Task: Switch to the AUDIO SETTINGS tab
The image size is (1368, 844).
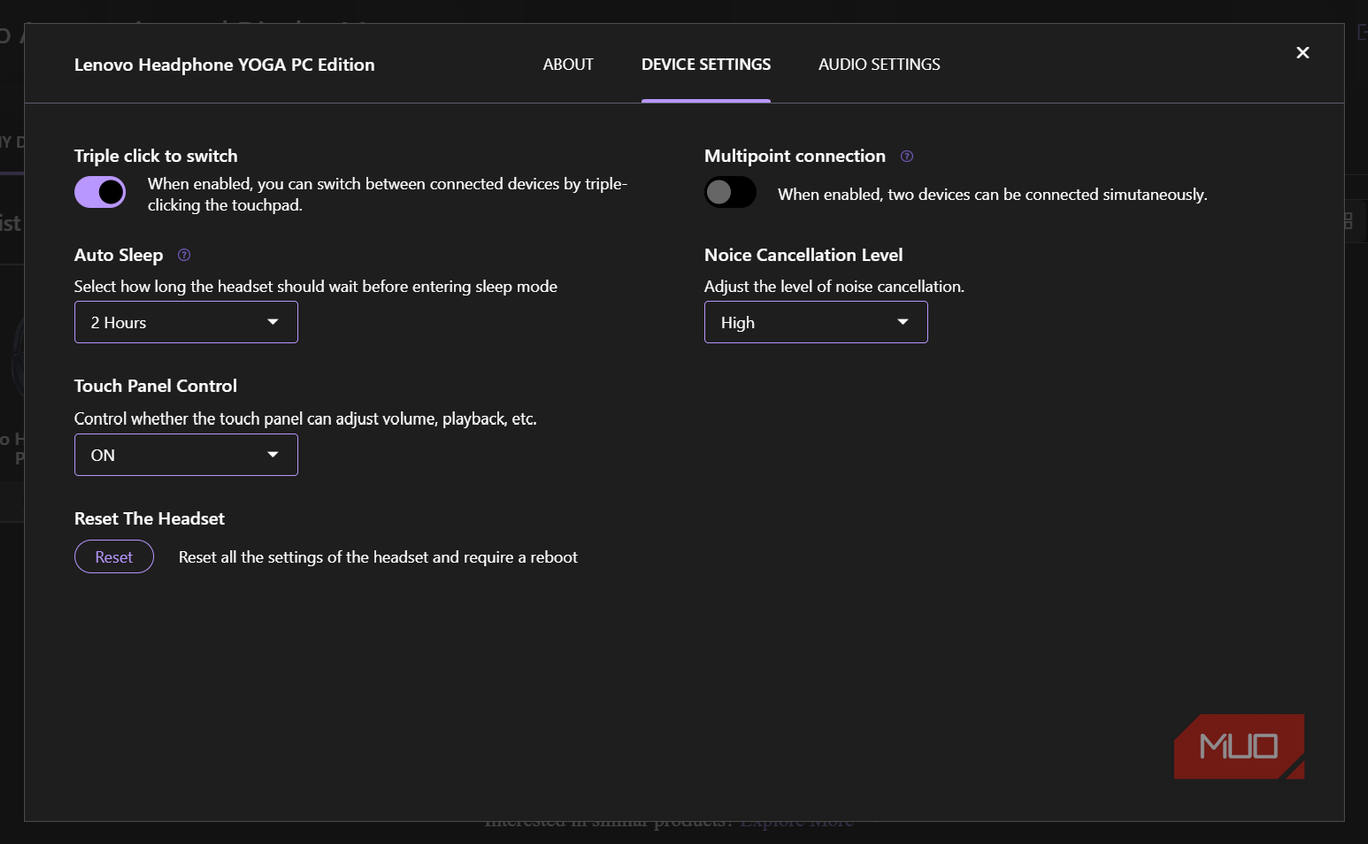Action: point(879,64)
